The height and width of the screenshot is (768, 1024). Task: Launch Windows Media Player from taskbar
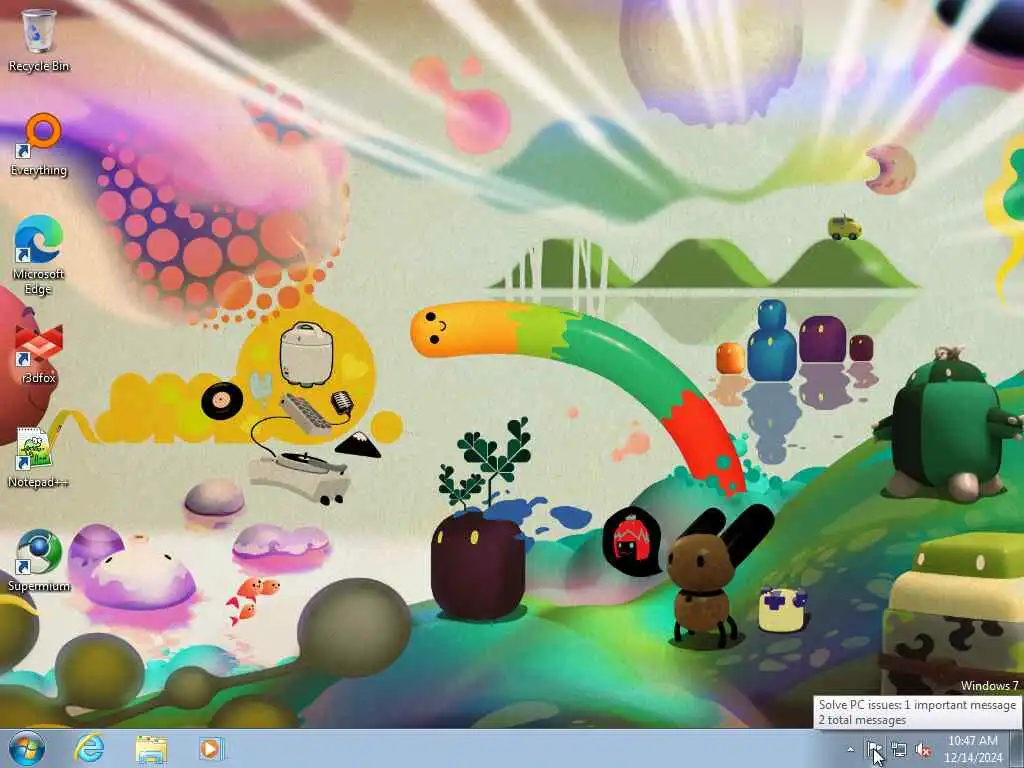pos(210,749)
